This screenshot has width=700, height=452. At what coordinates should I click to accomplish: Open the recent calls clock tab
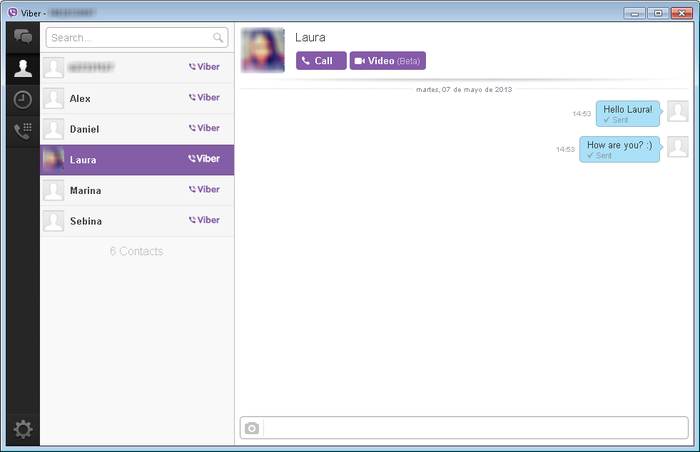click(x=23, y=100)
